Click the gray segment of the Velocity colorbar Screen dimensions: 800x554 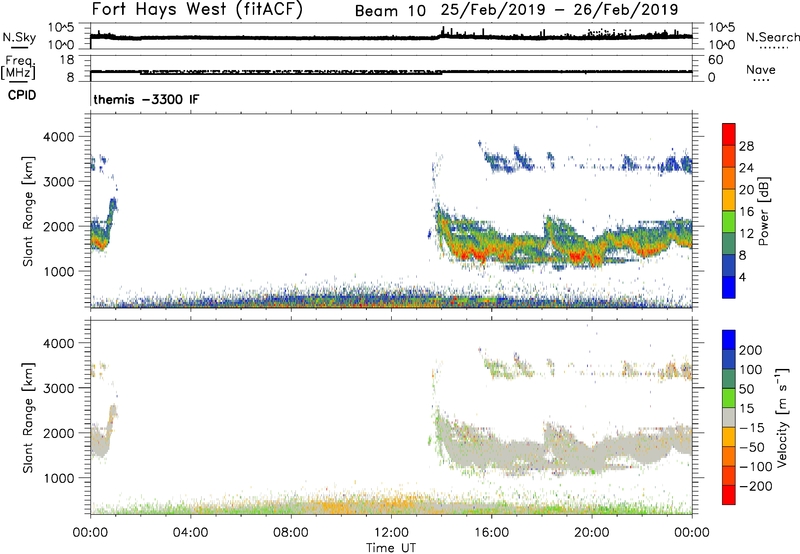pyautogui.click(x=729, y=417)
